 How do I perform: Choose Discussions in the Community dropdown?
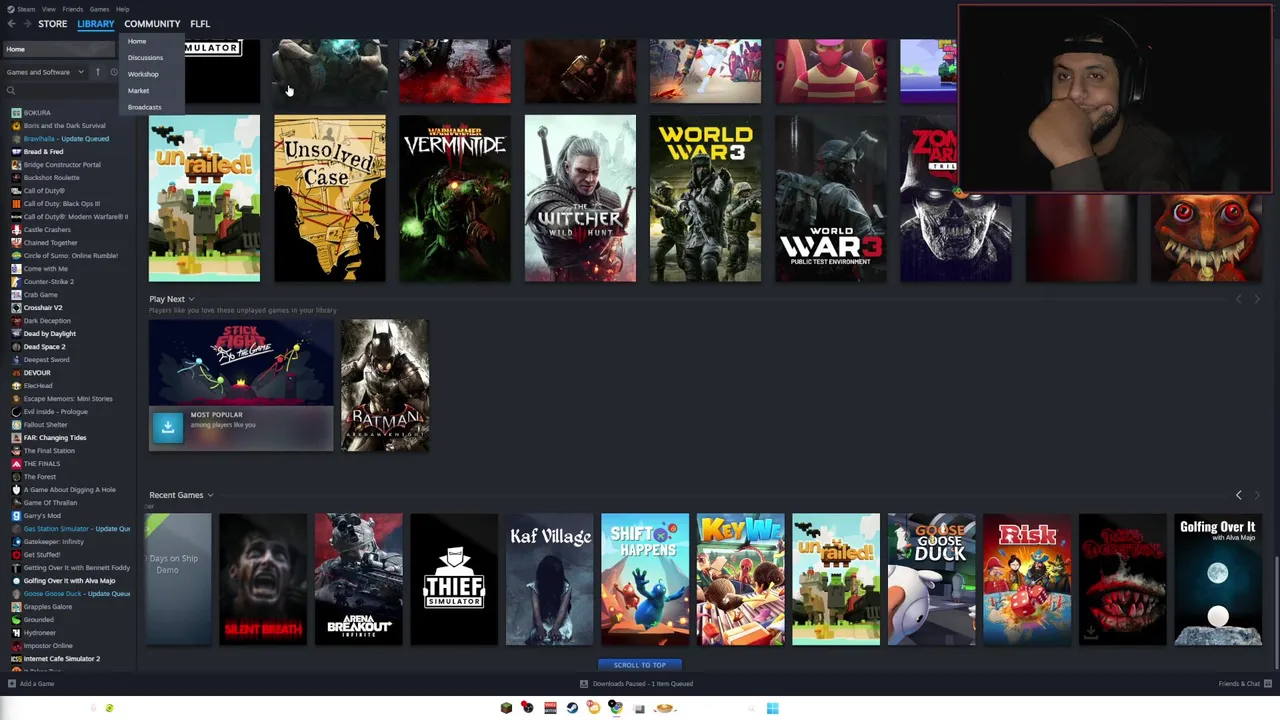tap(145, 57)
